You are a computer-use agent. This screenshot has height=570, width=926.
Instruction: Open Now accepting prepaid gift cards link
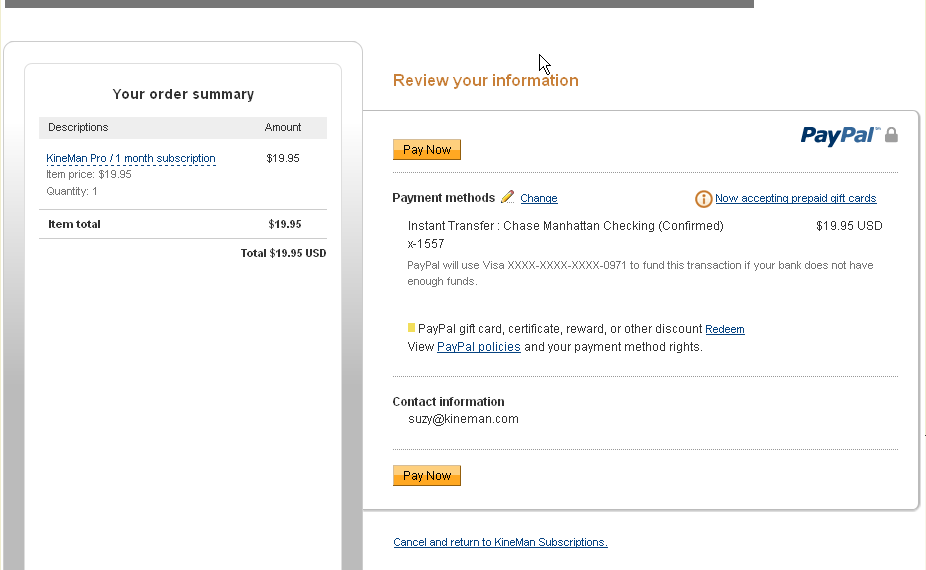(x=795, y=198)
